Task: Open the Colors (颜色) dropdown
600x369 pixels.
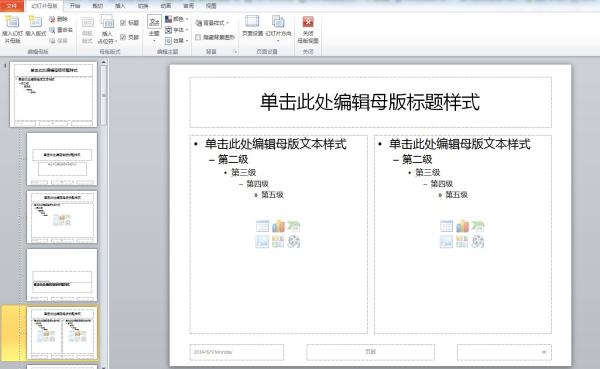Action: coord(176,19)
